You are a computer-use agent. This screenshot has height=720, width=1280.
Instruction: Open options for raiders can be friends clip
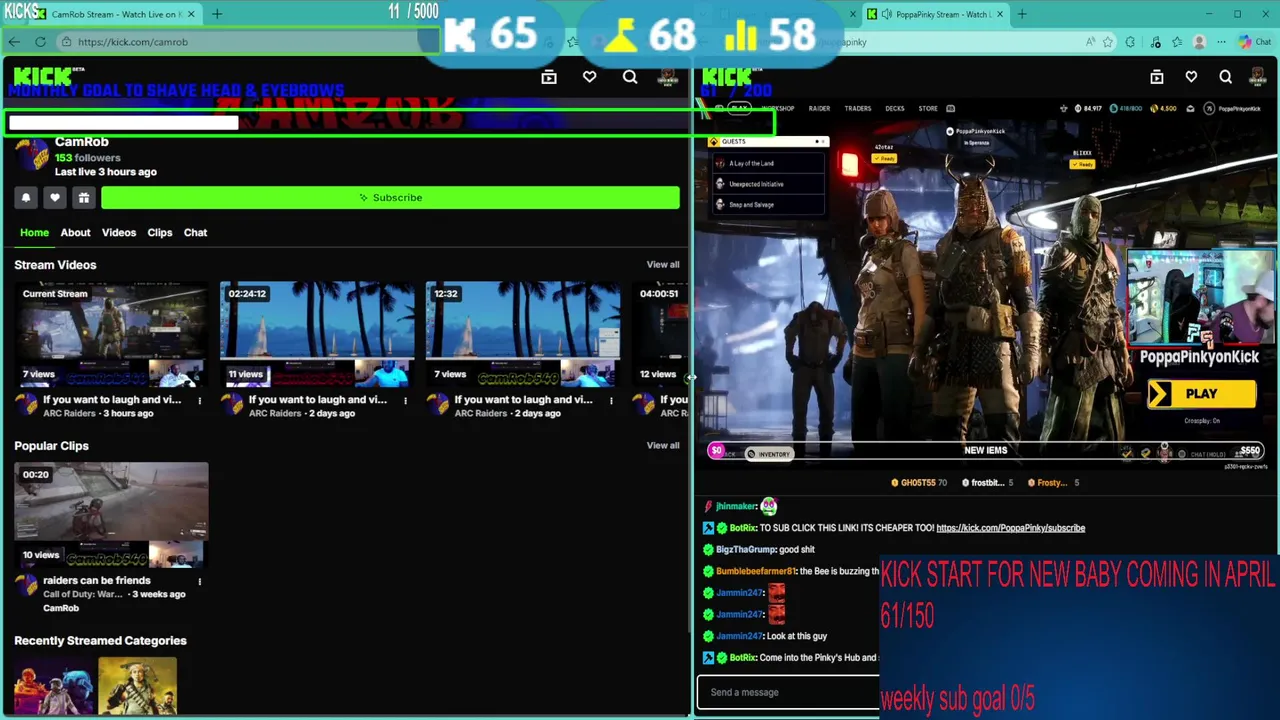pyautogui.click(x=199, y=582)
